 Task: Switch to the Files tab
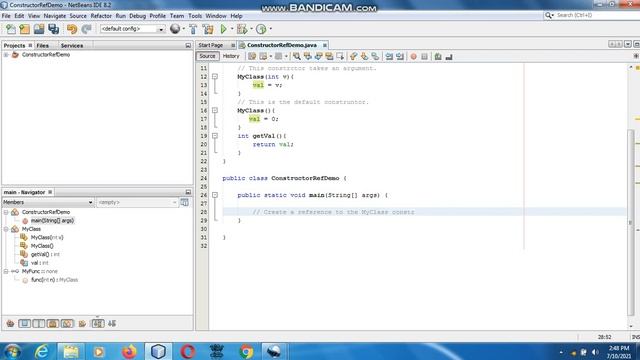tap(42, 46)
